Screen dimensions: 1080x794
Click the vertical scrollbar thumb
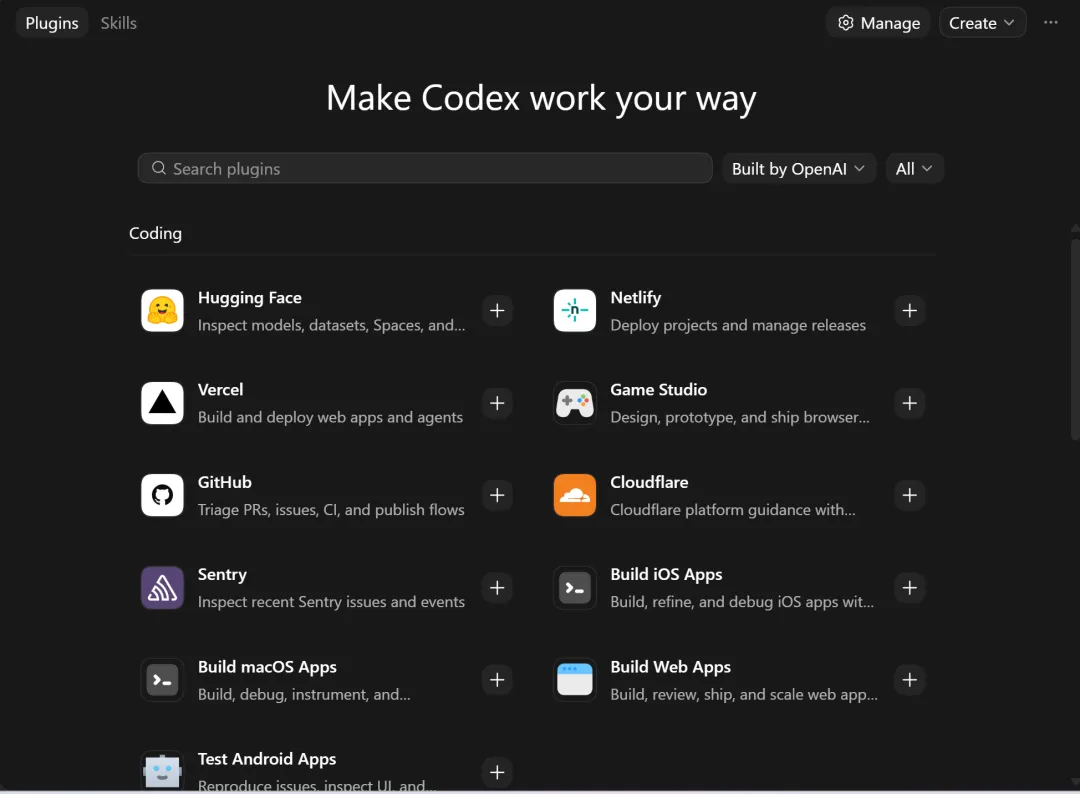coord(1074,339)
